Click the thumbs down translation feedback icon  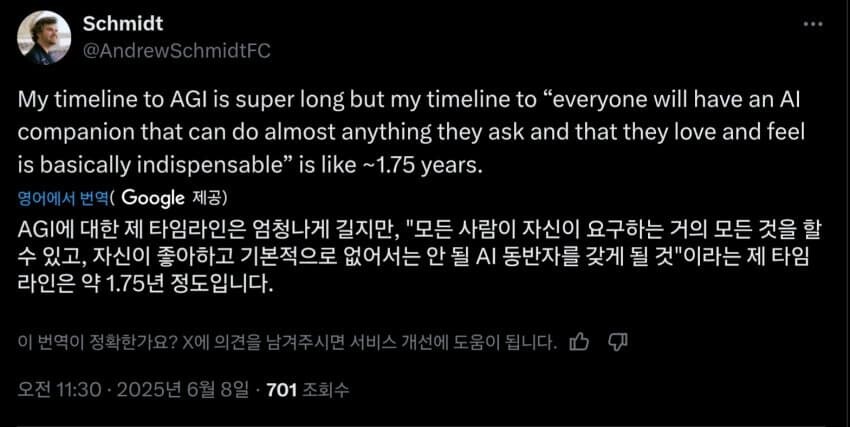click(x=617, y=342)
